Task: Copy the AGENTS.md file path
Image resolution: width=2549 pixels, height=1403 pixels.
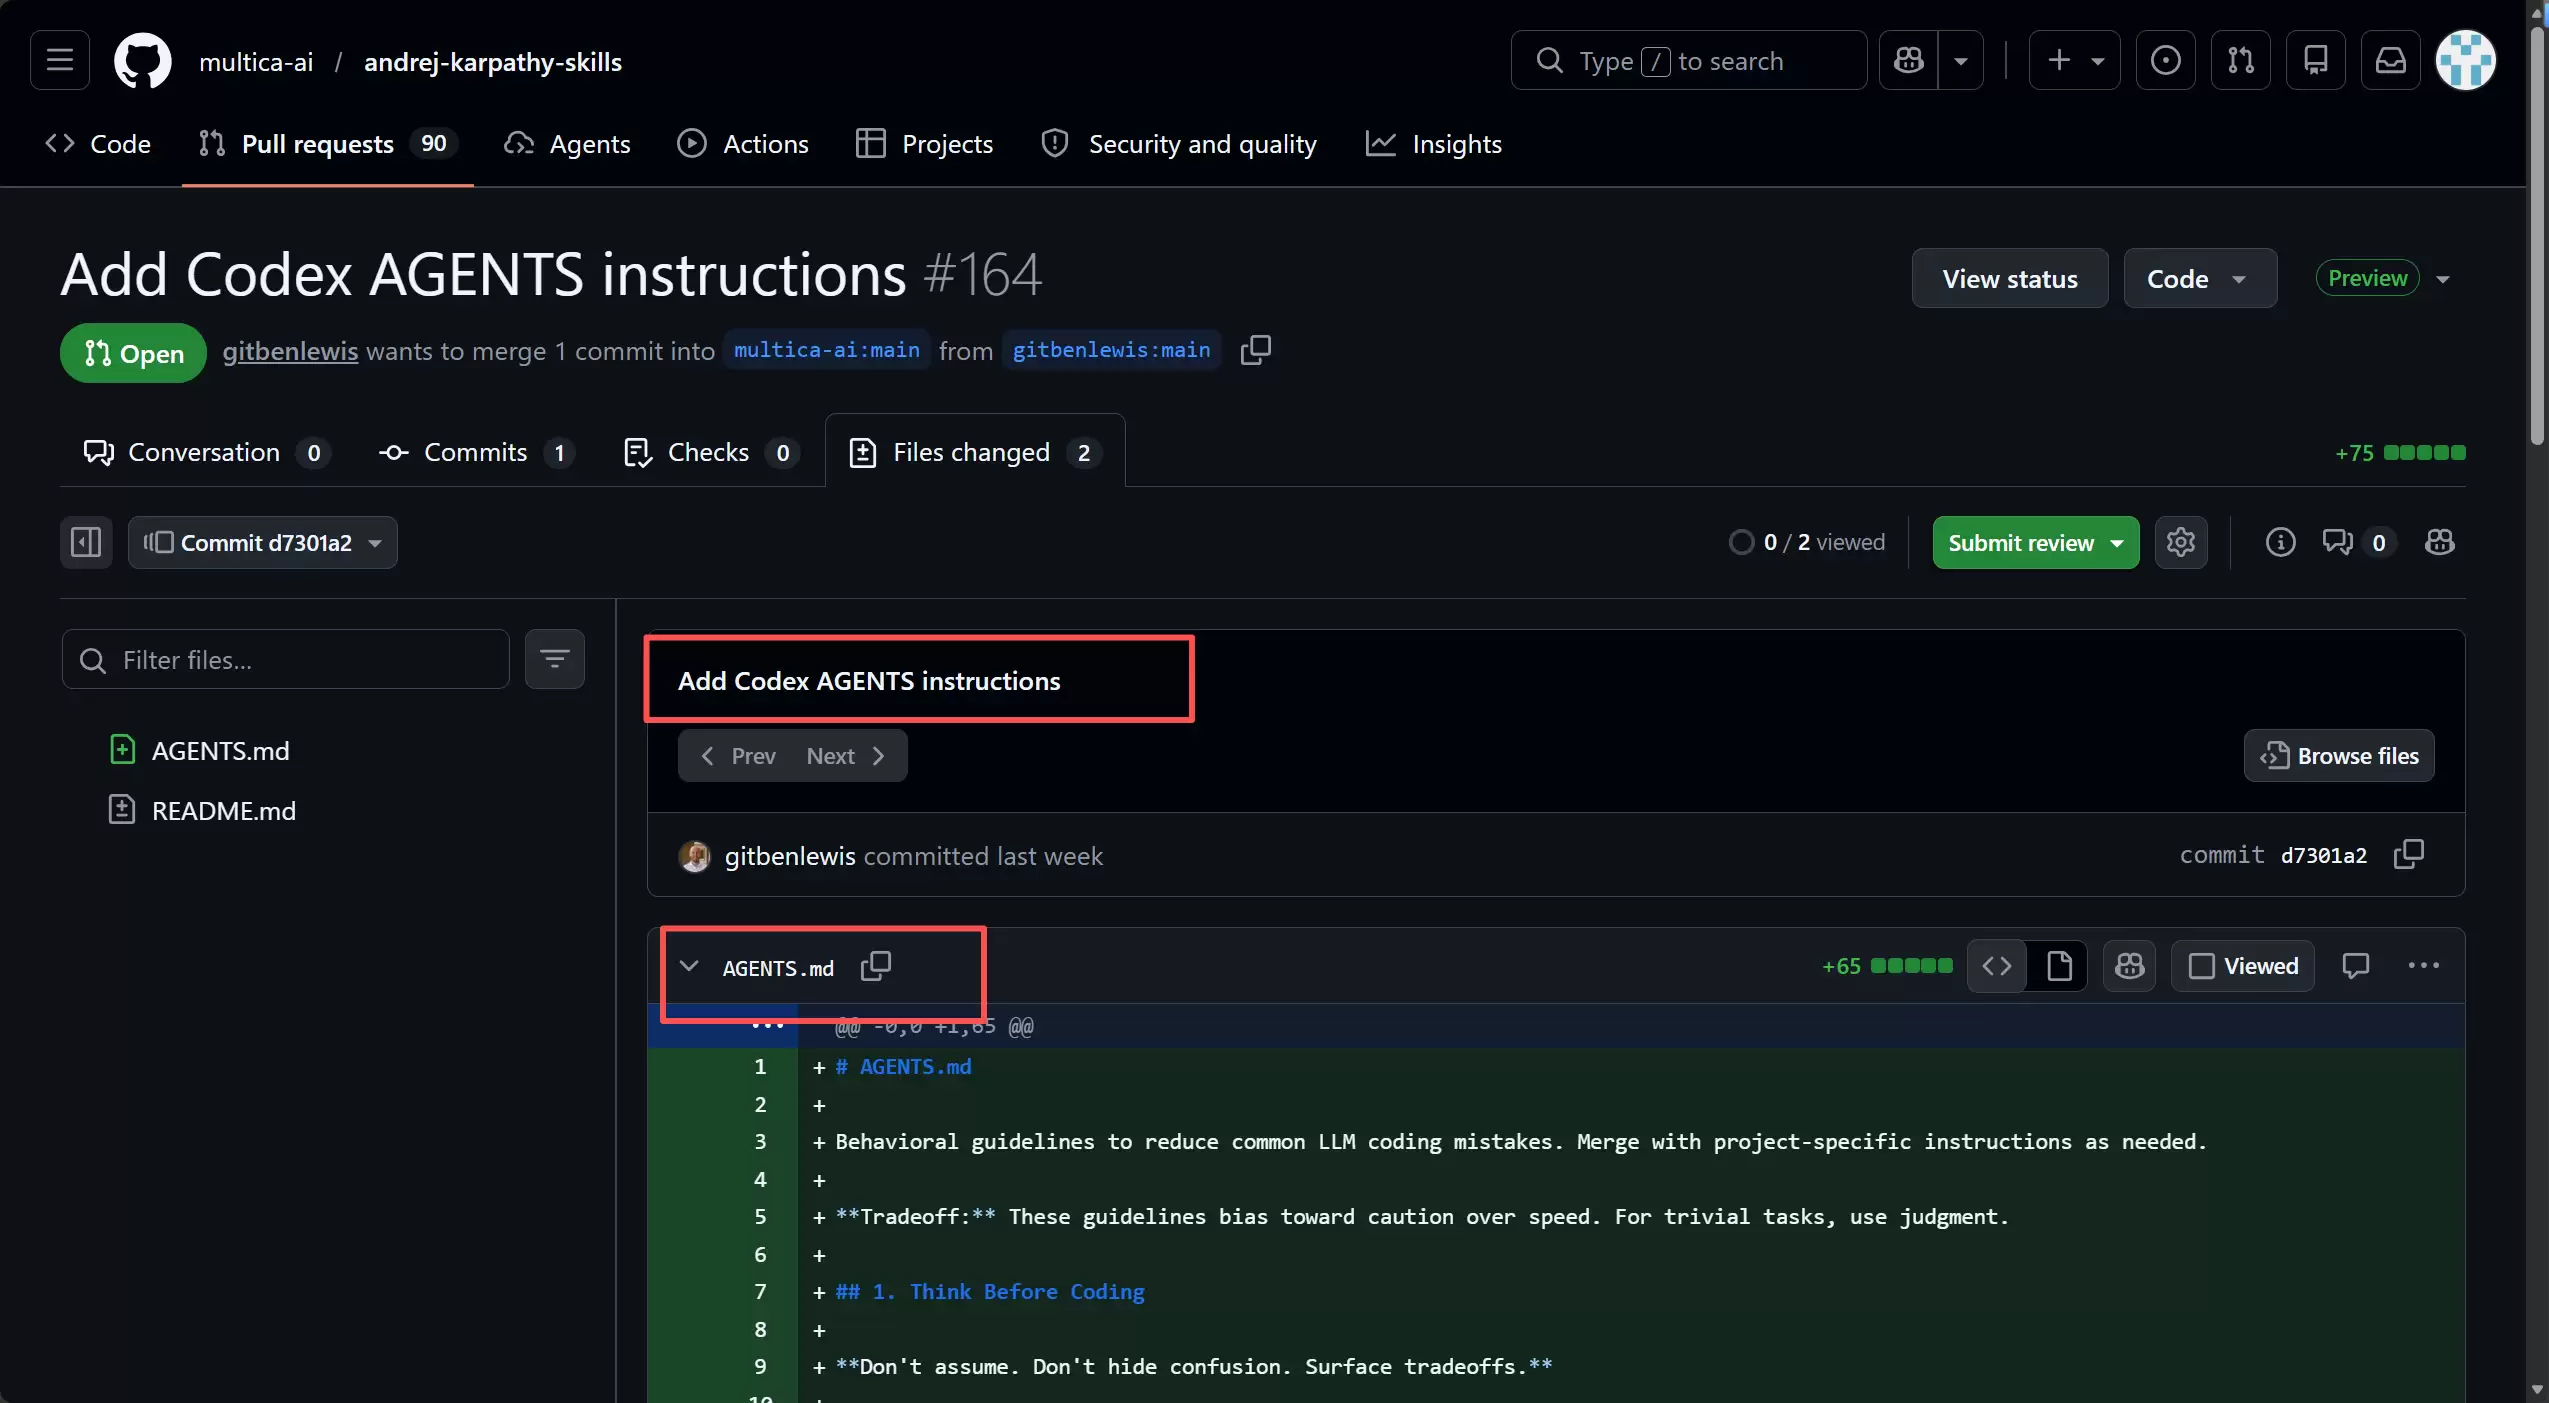Action: [876, 966]
